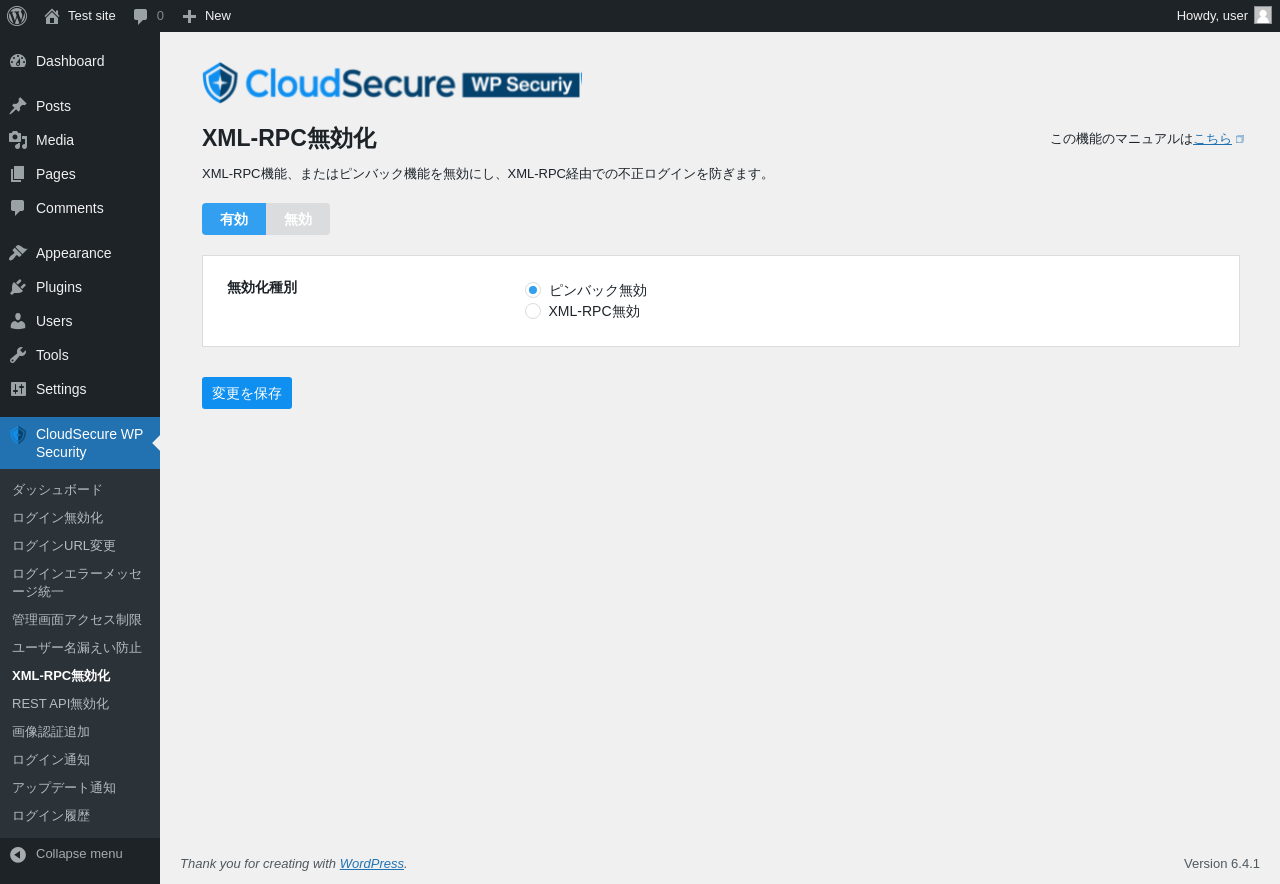Open the Pages menu label
The width and height of the screenshot is (1280, 884).
click(56, 174)
